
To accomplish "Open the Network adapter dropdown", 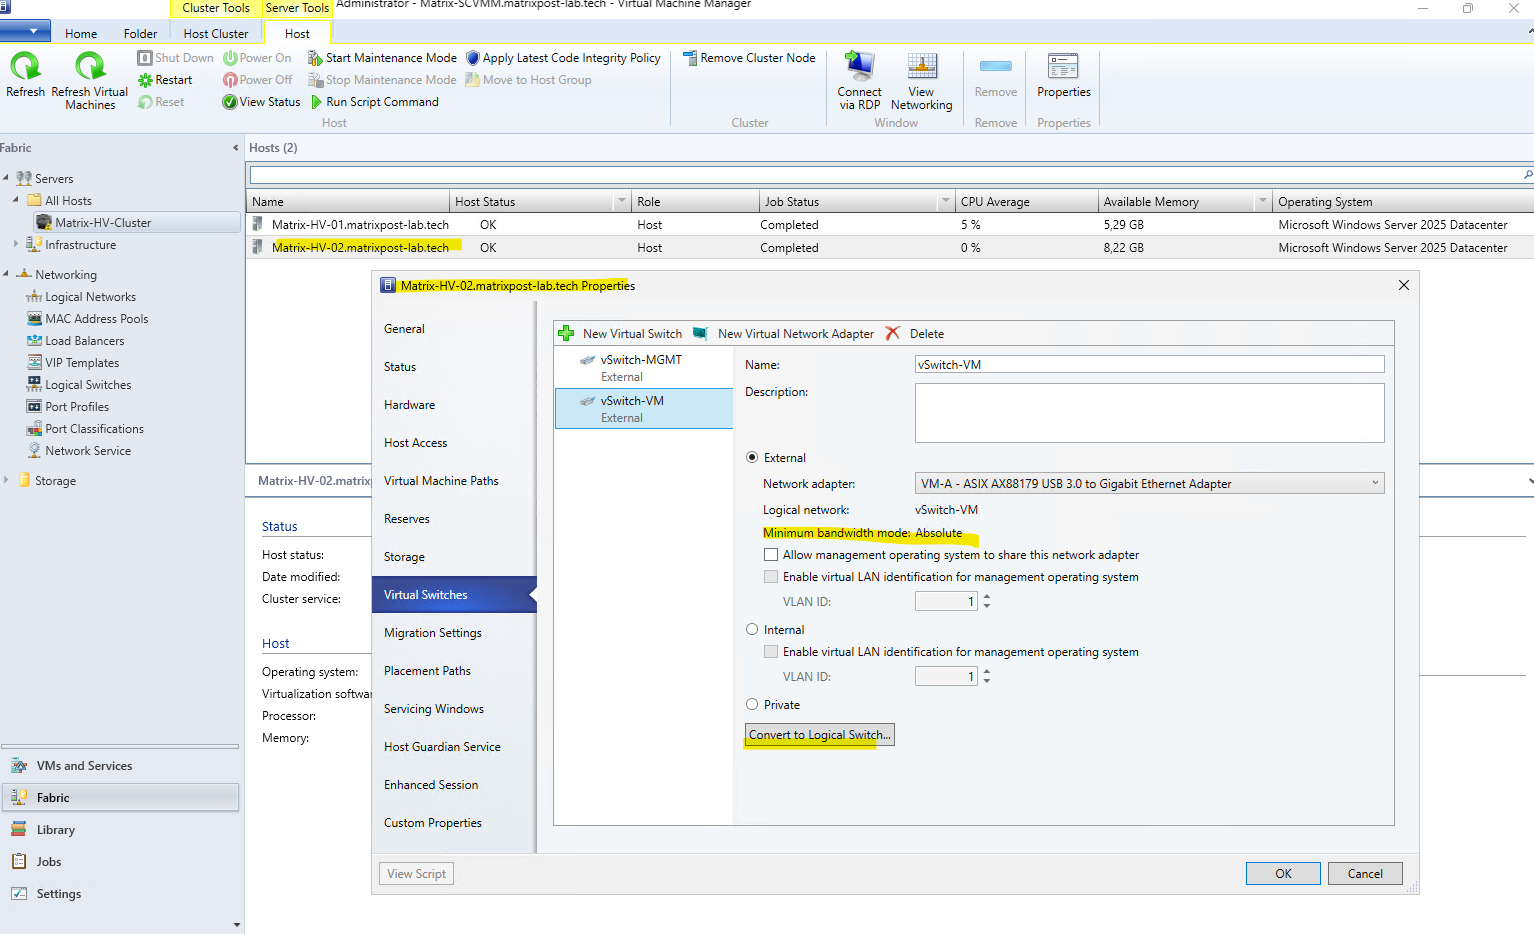I will [x=1150, y=484].
